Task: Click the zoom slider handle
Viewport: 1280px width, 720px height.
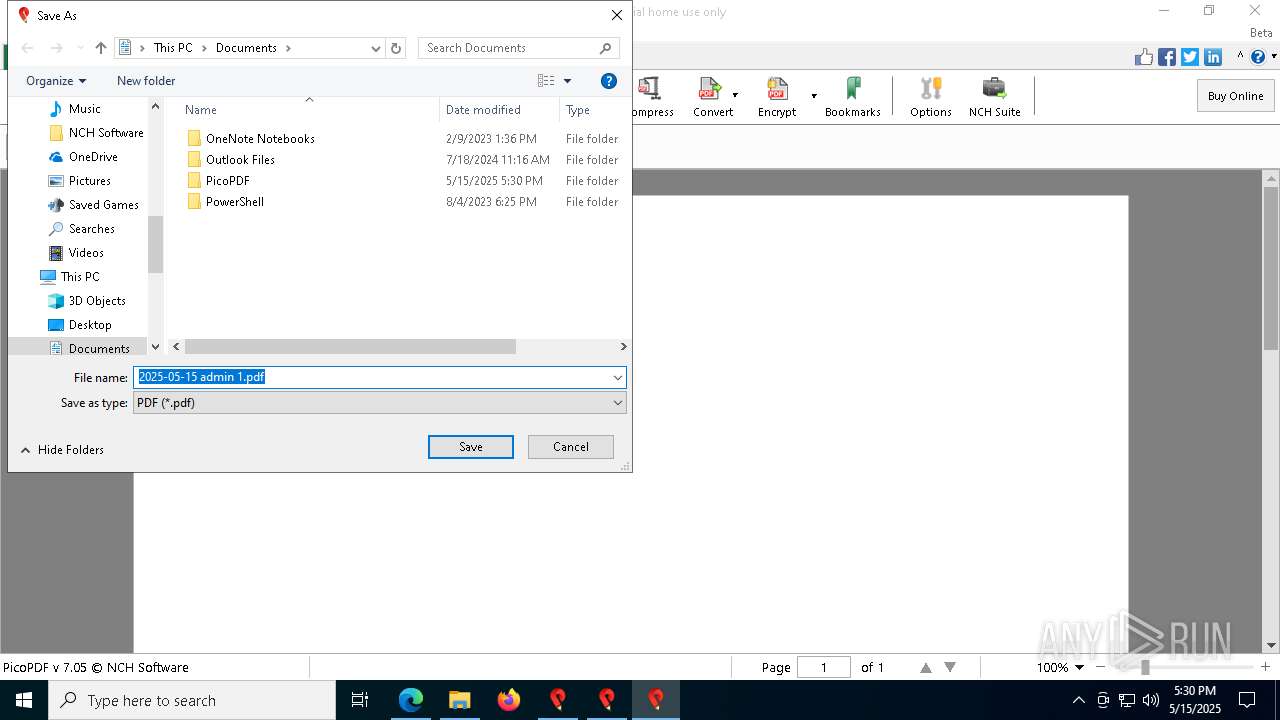Action: coord(1145,667)
